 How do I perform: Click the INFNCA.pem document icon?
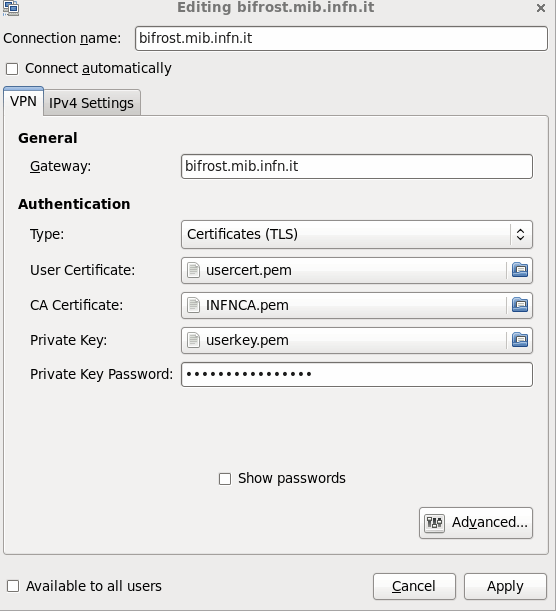(x=193, y=305)
